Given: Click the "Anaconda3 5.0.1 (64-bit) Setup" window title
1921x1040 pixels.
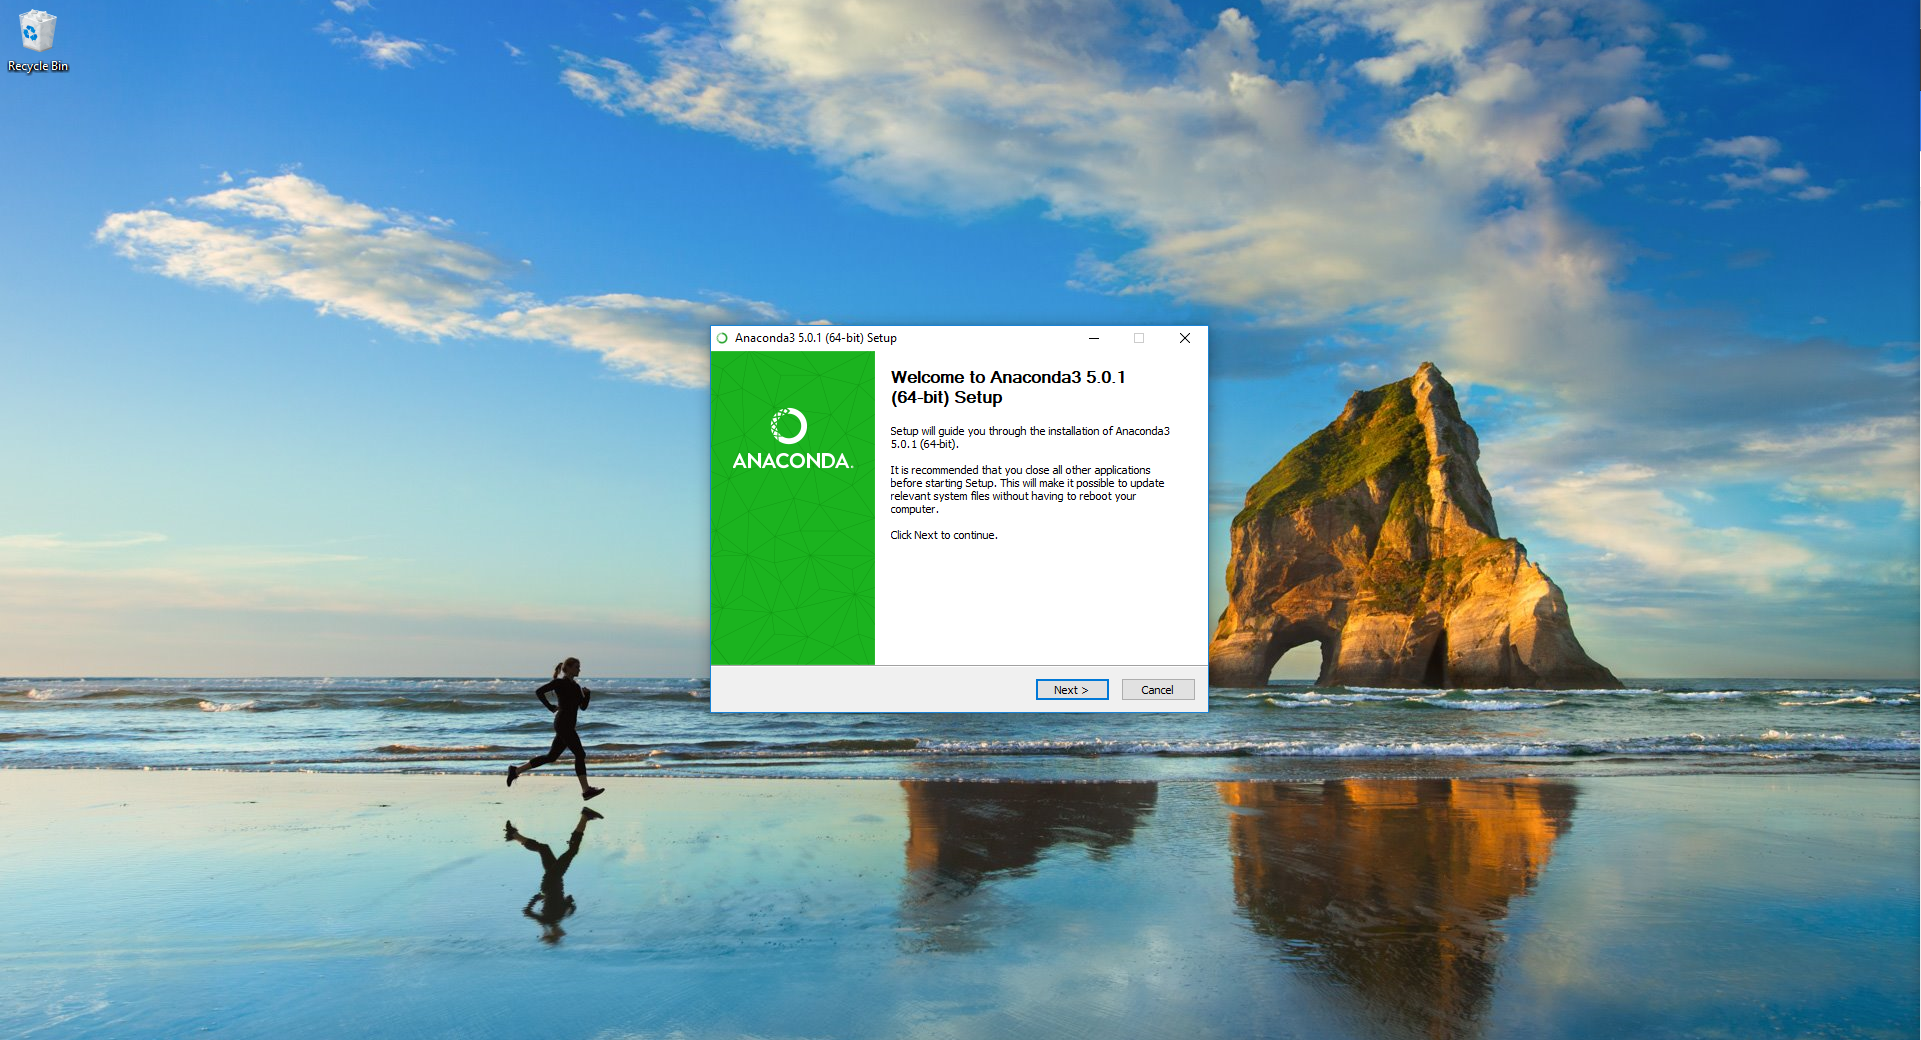Looking at the screenshot, I should click(x=815, y=338).
